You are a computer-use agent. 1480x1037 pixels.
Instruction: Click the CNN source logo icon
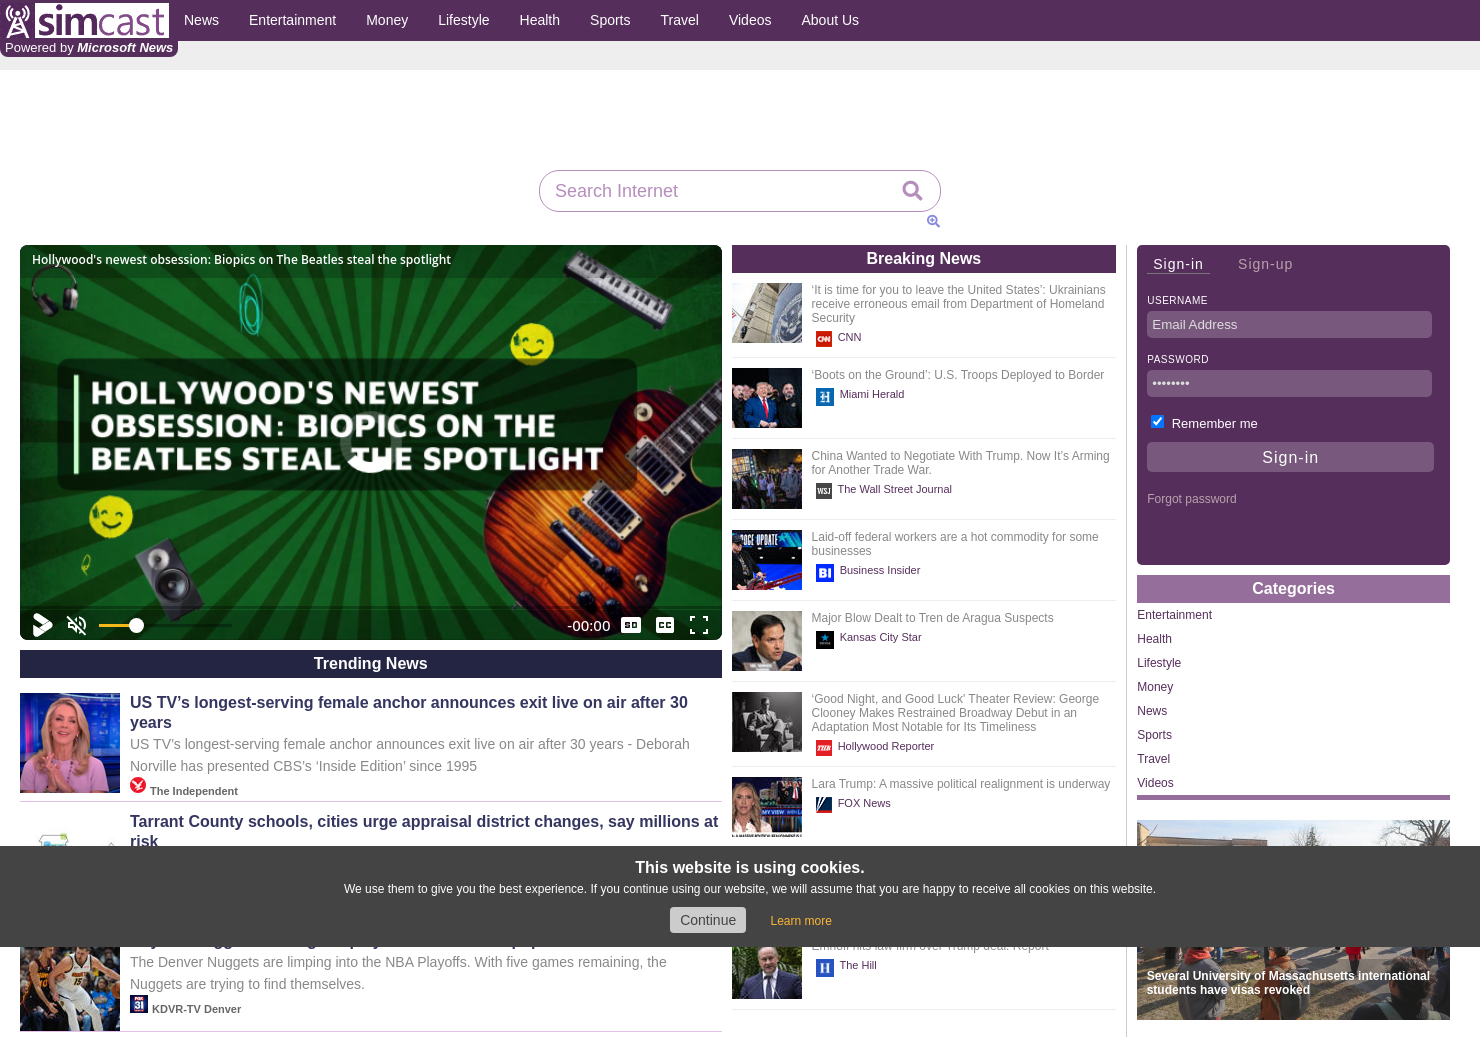823,339
